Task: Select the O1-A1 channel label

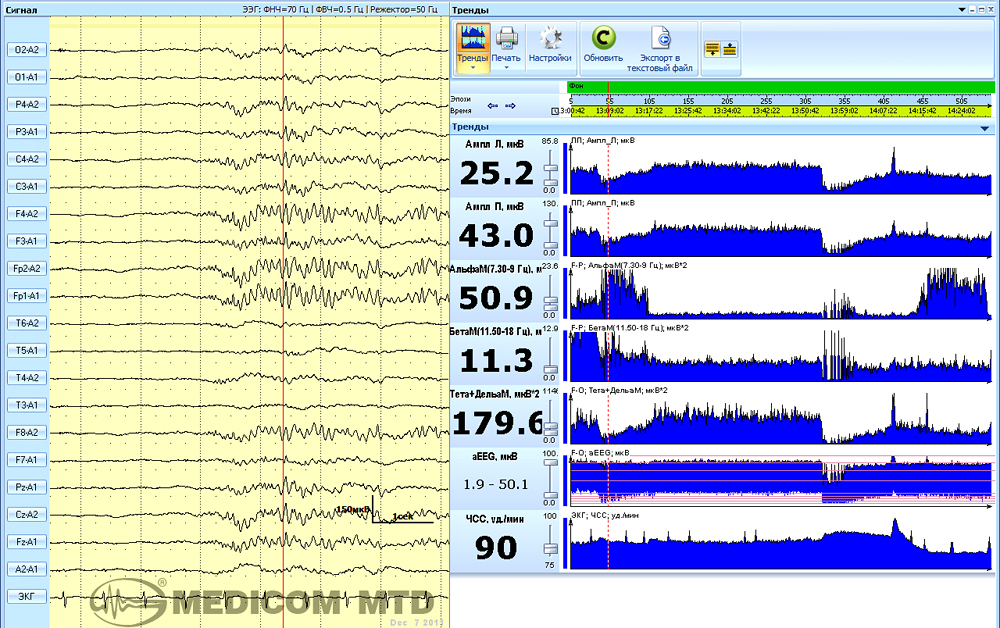Action: pos(27,77)
